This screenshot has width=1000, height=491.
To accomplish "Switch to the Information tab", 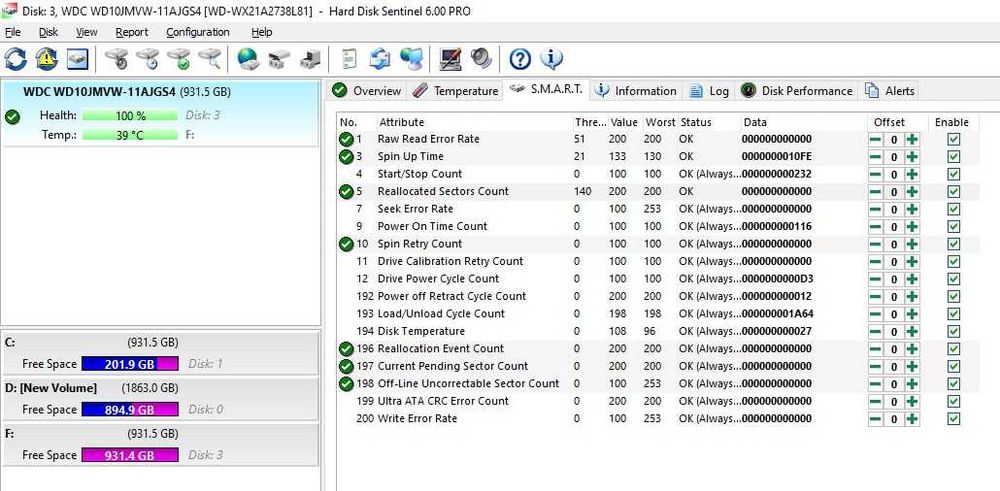I will [636, 91].
